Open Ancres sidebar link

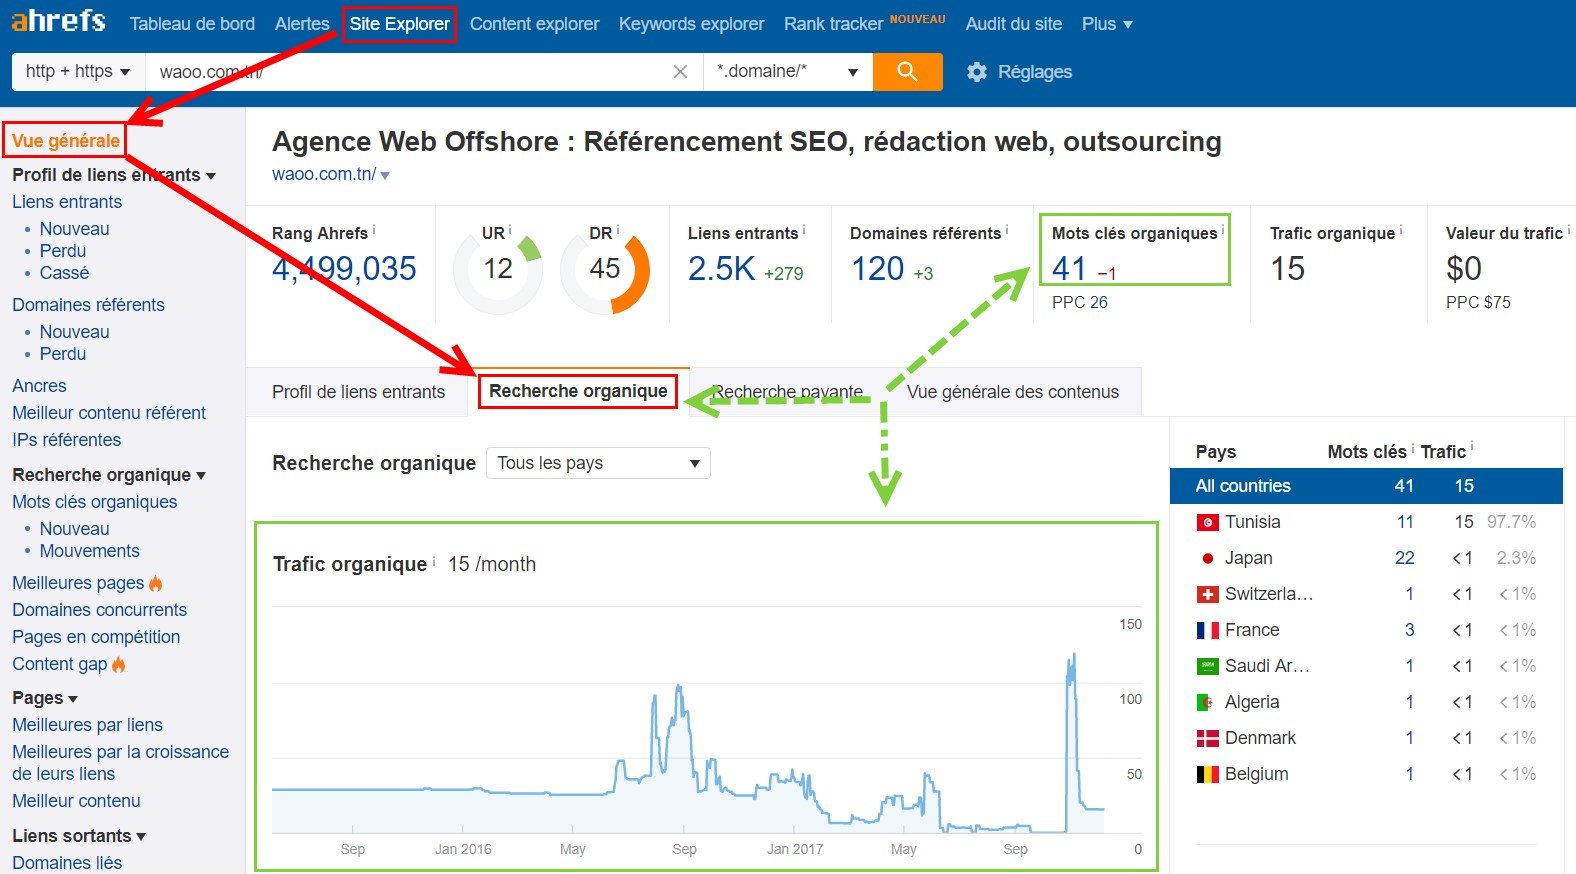(x=39, y=386)
